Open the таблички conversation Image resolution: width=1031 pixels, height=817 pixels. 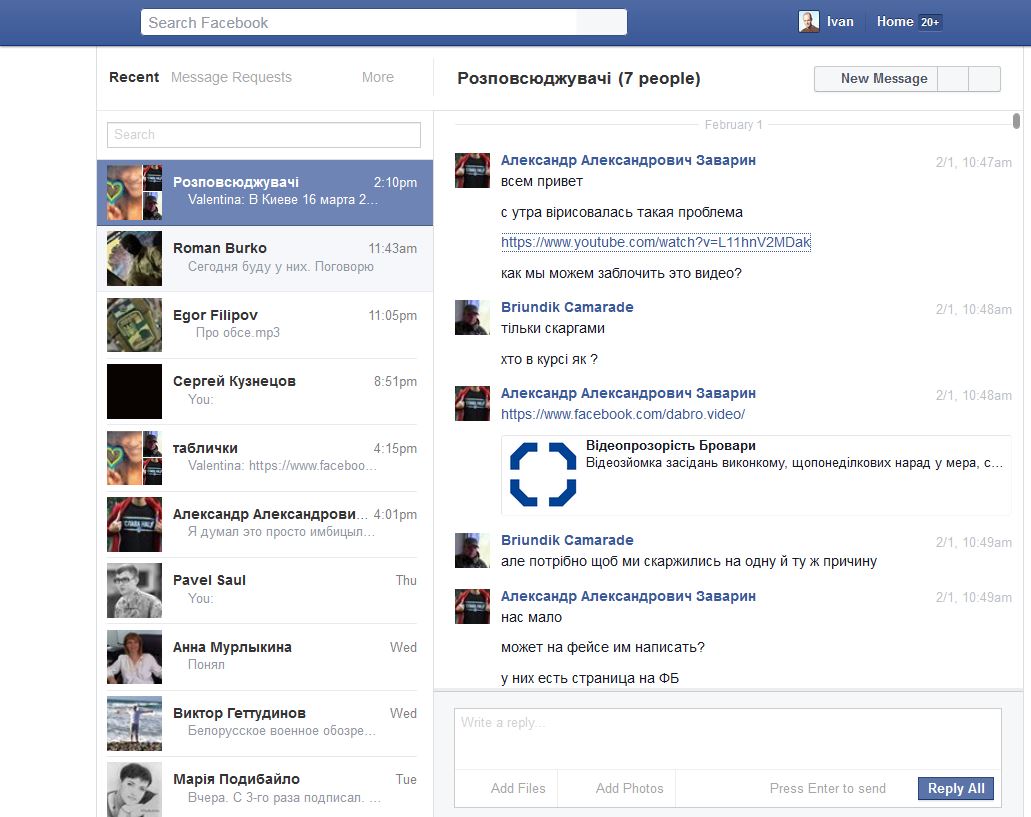coord(265,457)
